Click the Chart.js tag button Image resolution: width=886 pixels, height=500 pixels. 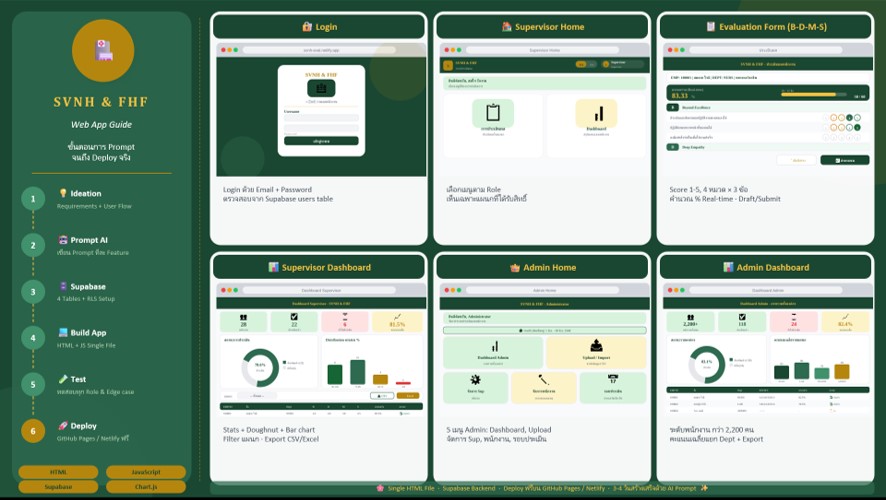click(146, 486)
